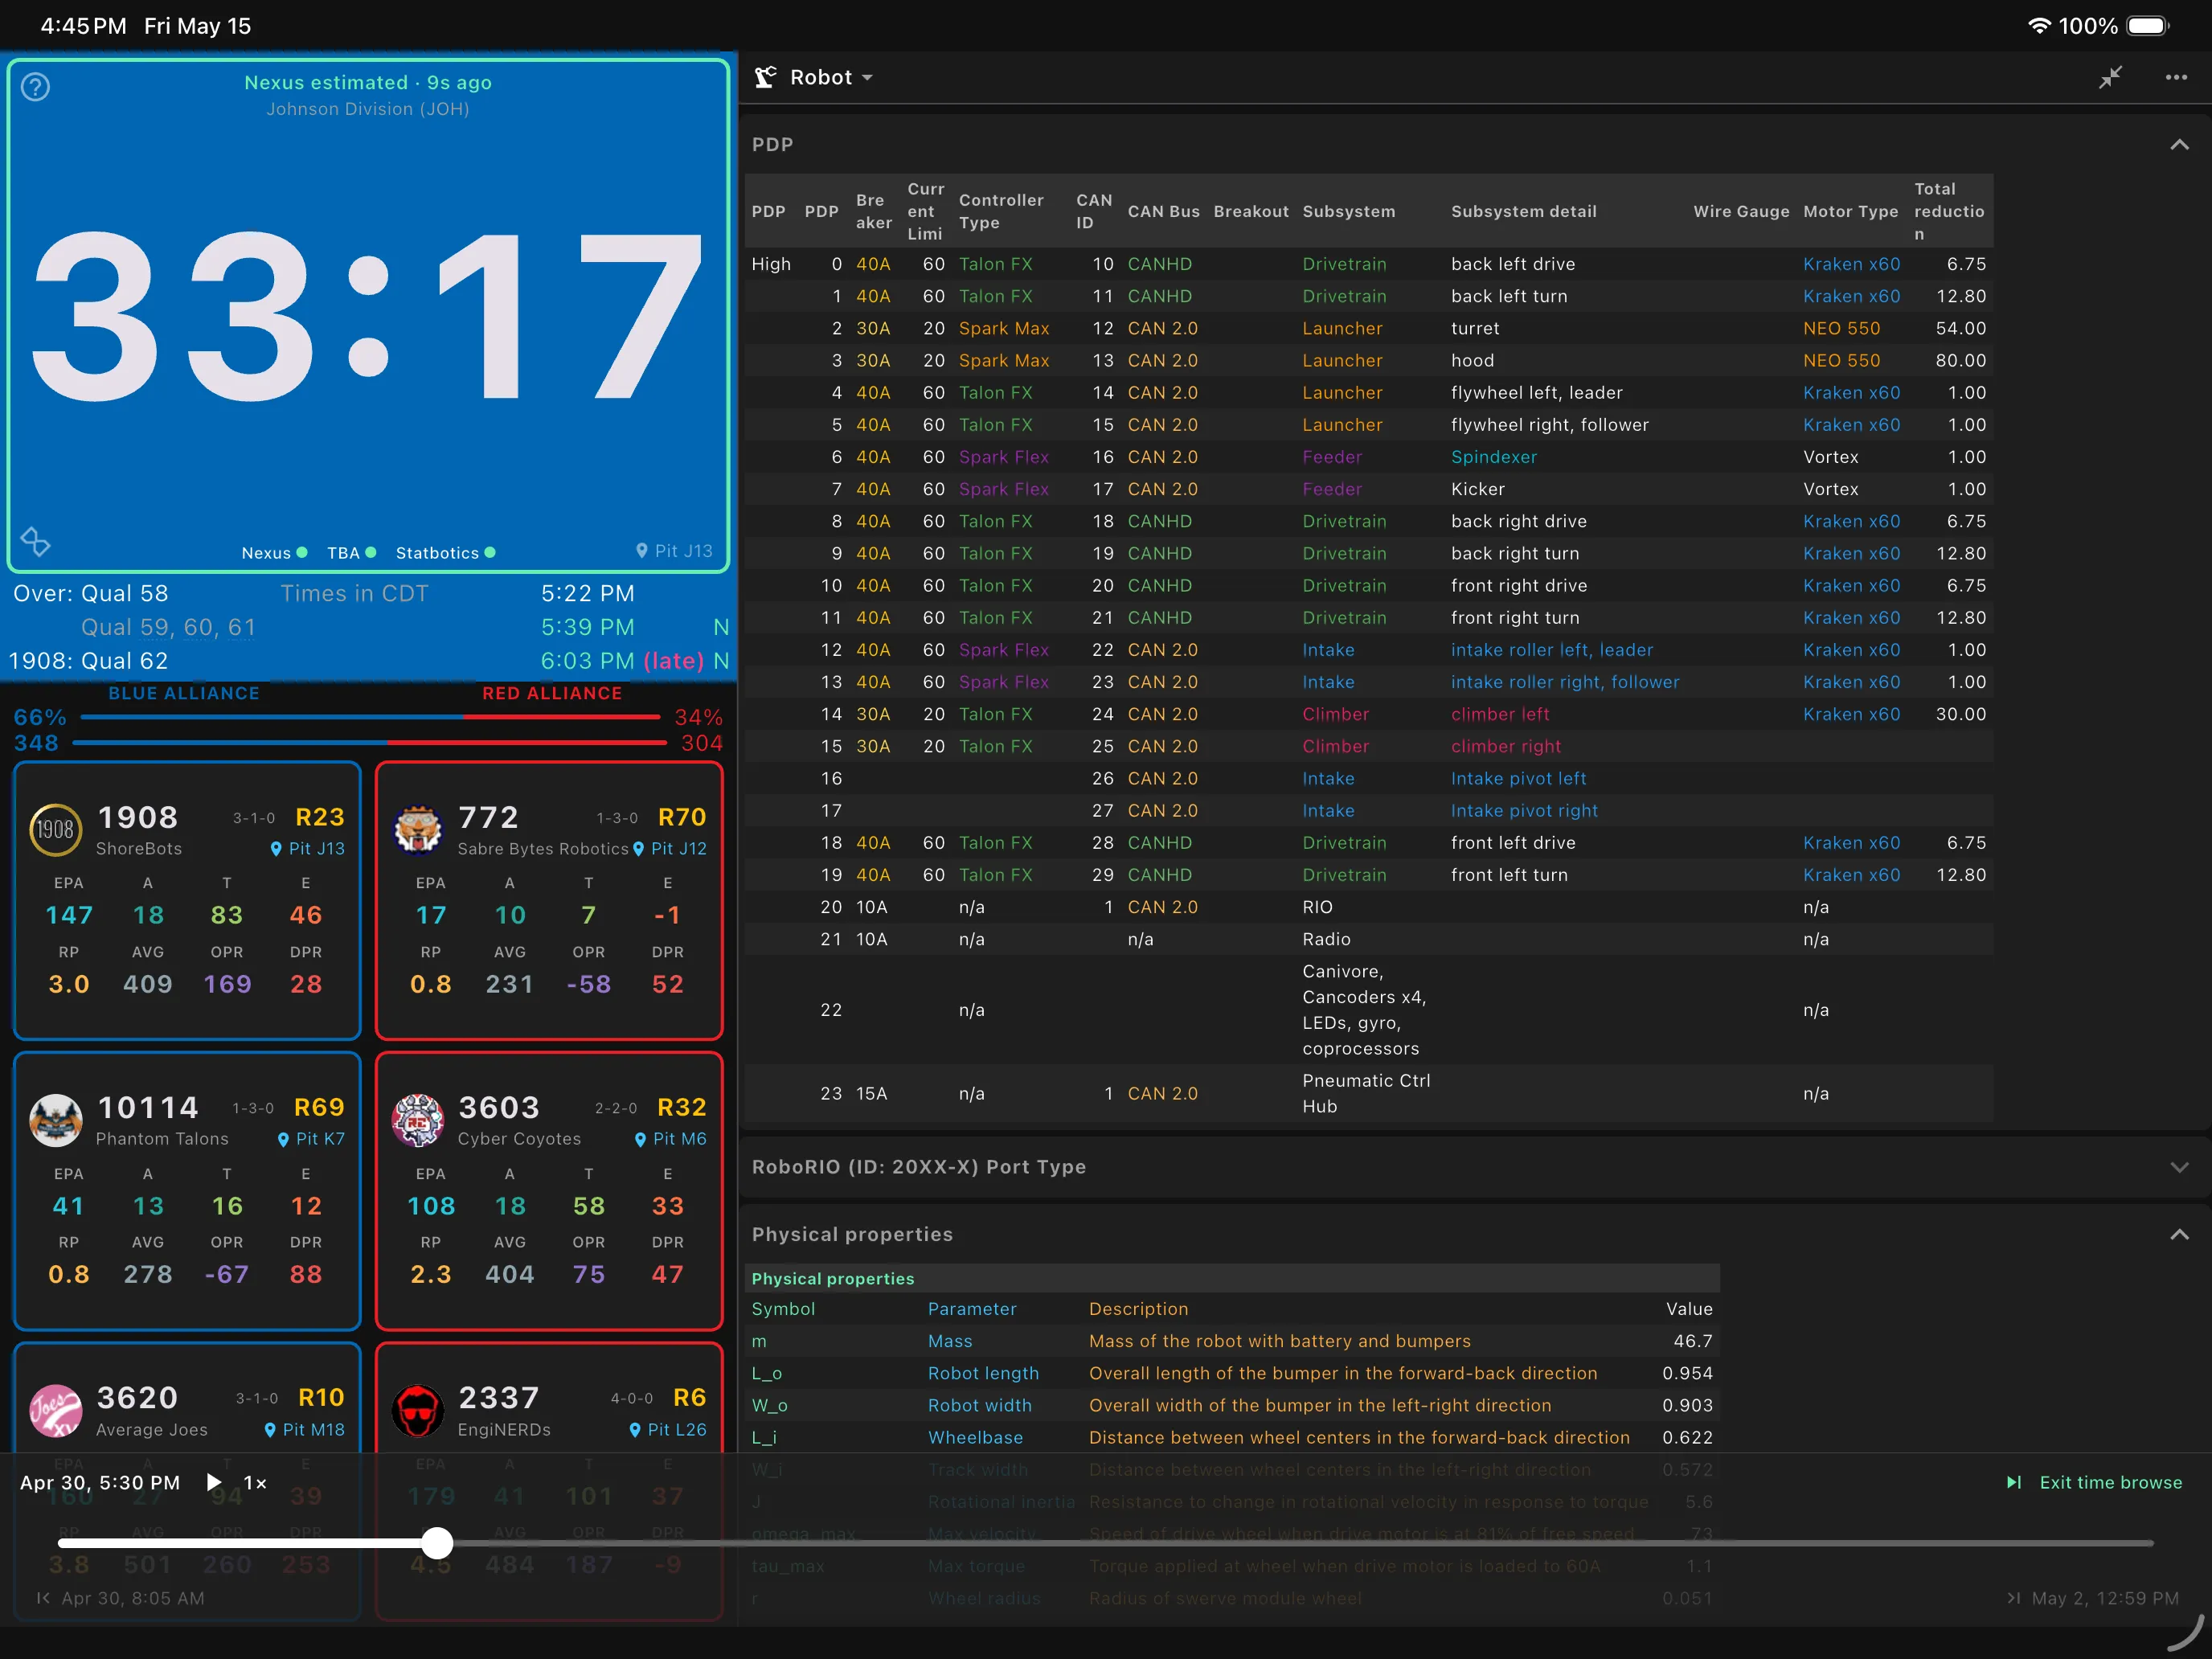
Task: Select the 33:17 countdown timer
Action: coord(368,315)
